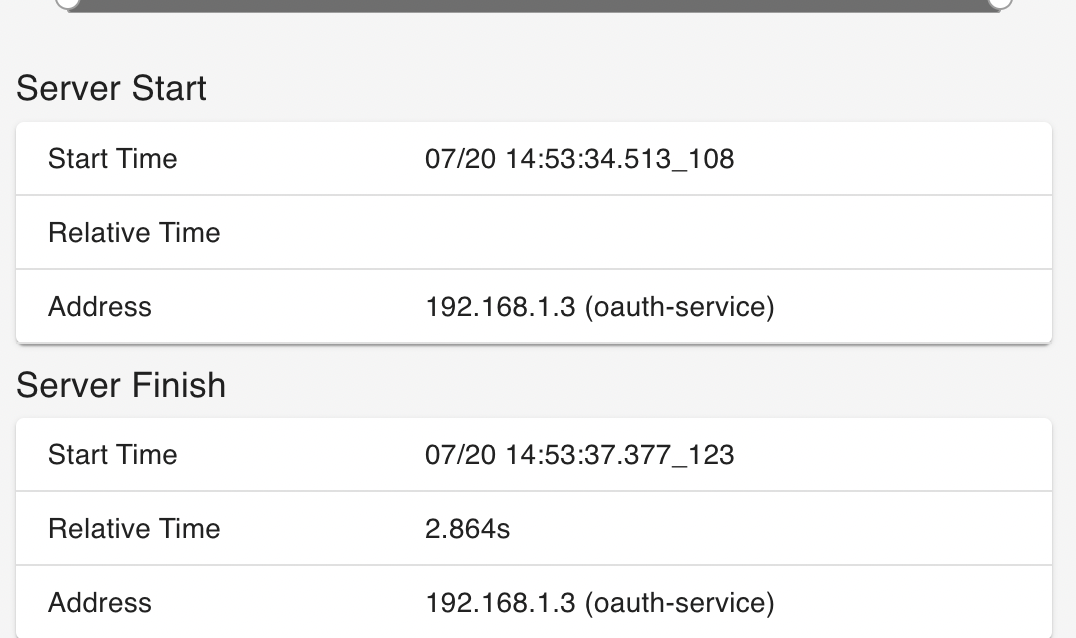Select the Server Finish section header
Screen dimensions: 1076x638
(x=120, y=385)
